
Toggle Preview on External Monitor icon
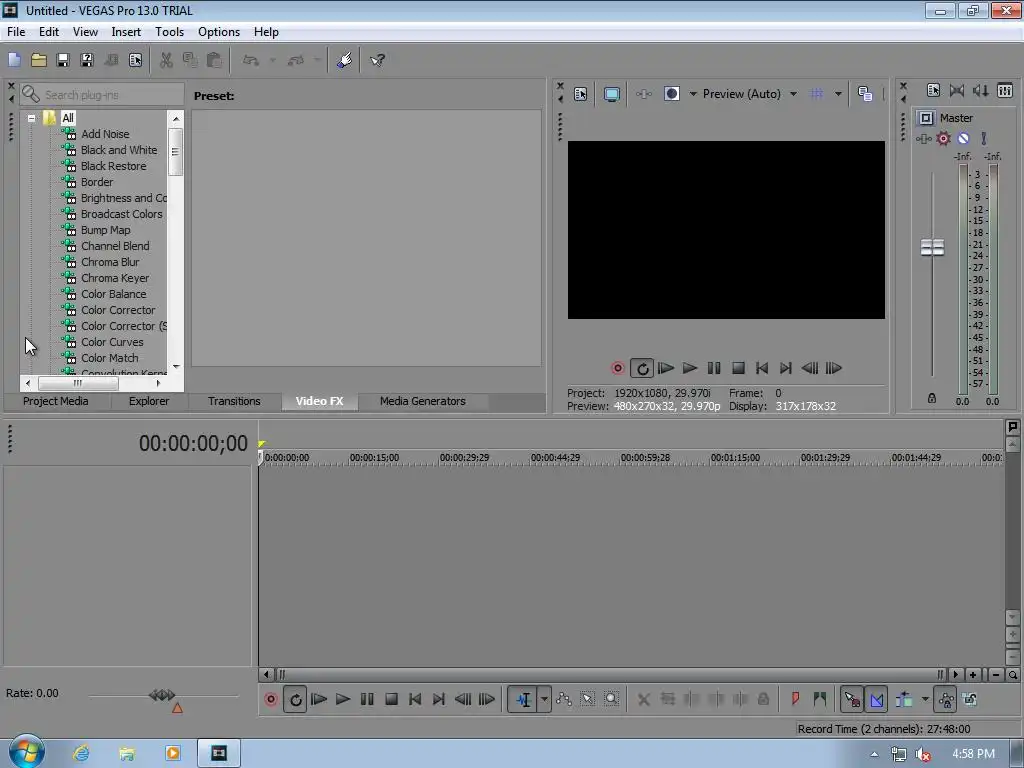coord(611,94)
